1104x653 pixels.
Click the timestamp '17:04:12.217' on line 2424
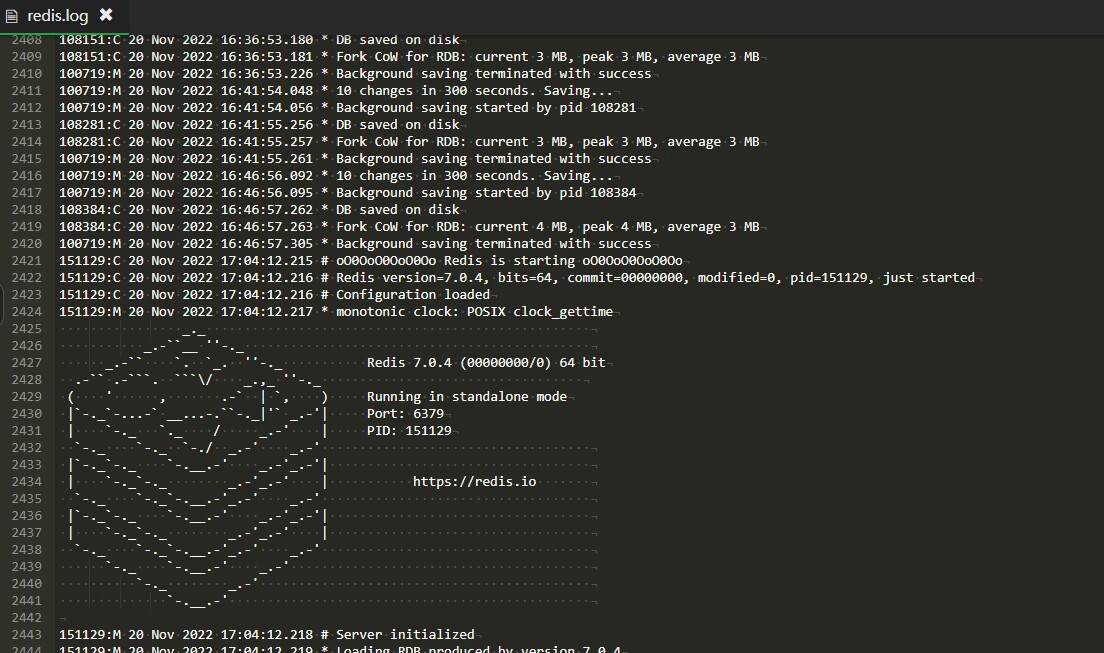[x=267, y=311]
